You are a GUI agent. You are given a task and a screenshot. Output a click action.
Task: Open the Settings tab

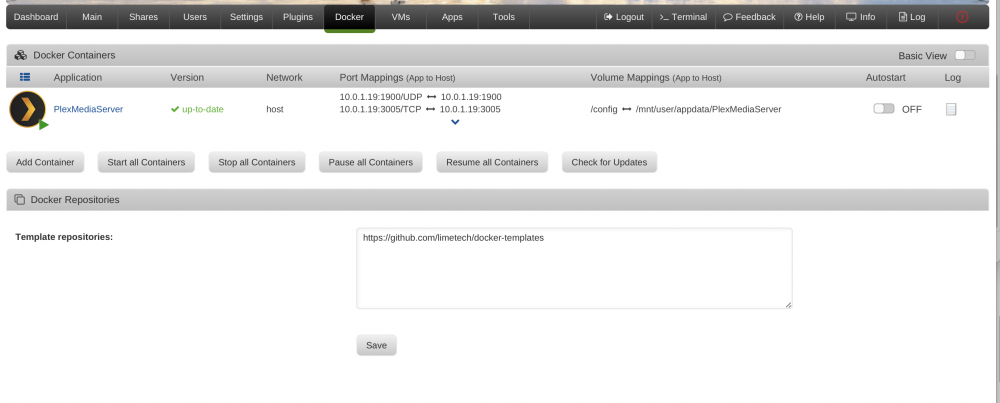[246, 17]
